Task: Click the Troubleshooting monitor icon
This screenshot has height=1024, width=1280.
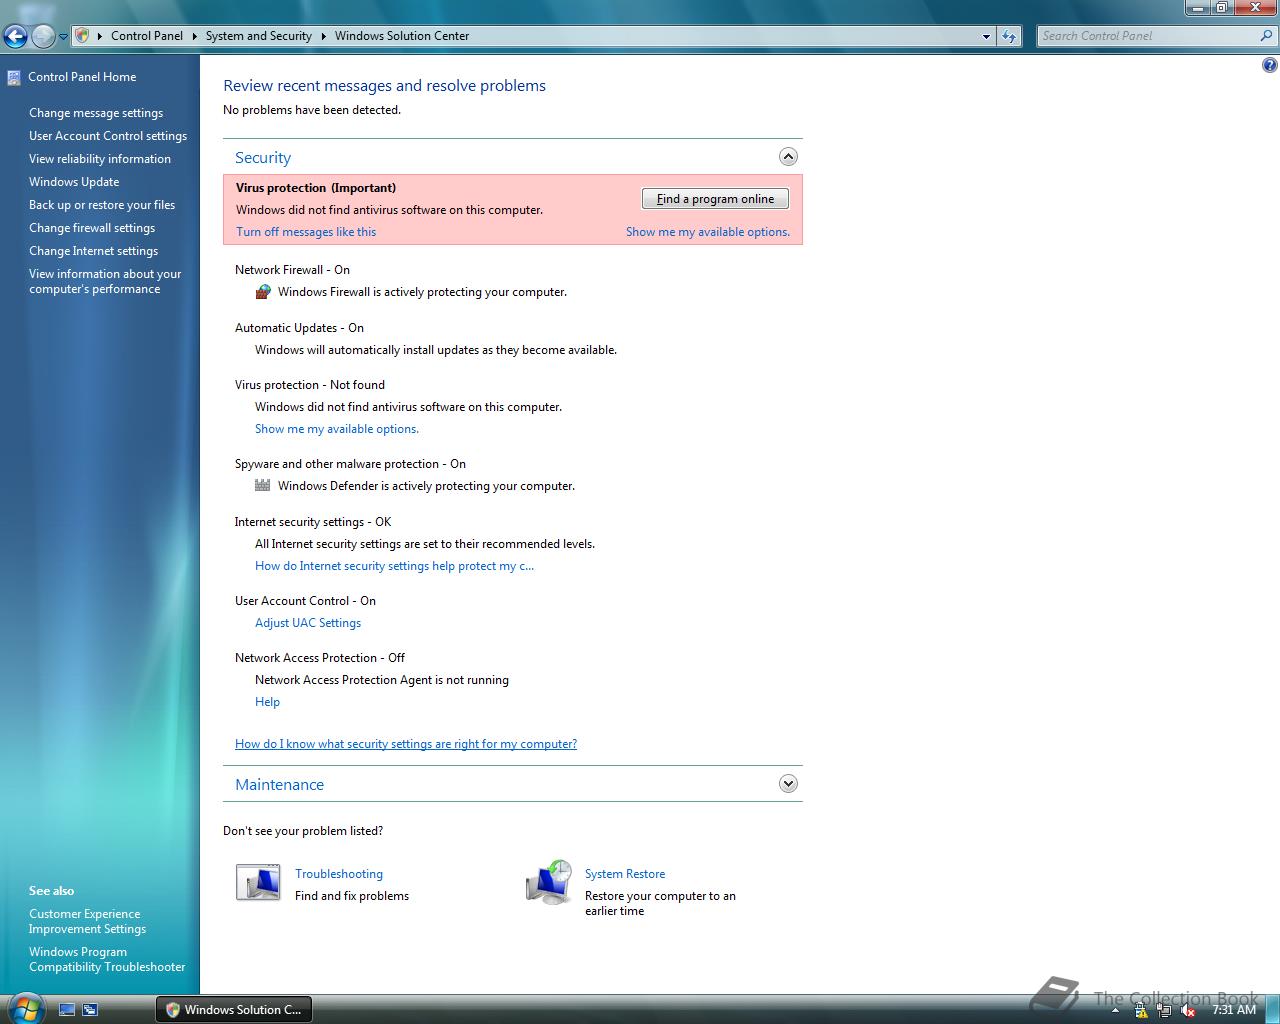Action: pos(258,883)
